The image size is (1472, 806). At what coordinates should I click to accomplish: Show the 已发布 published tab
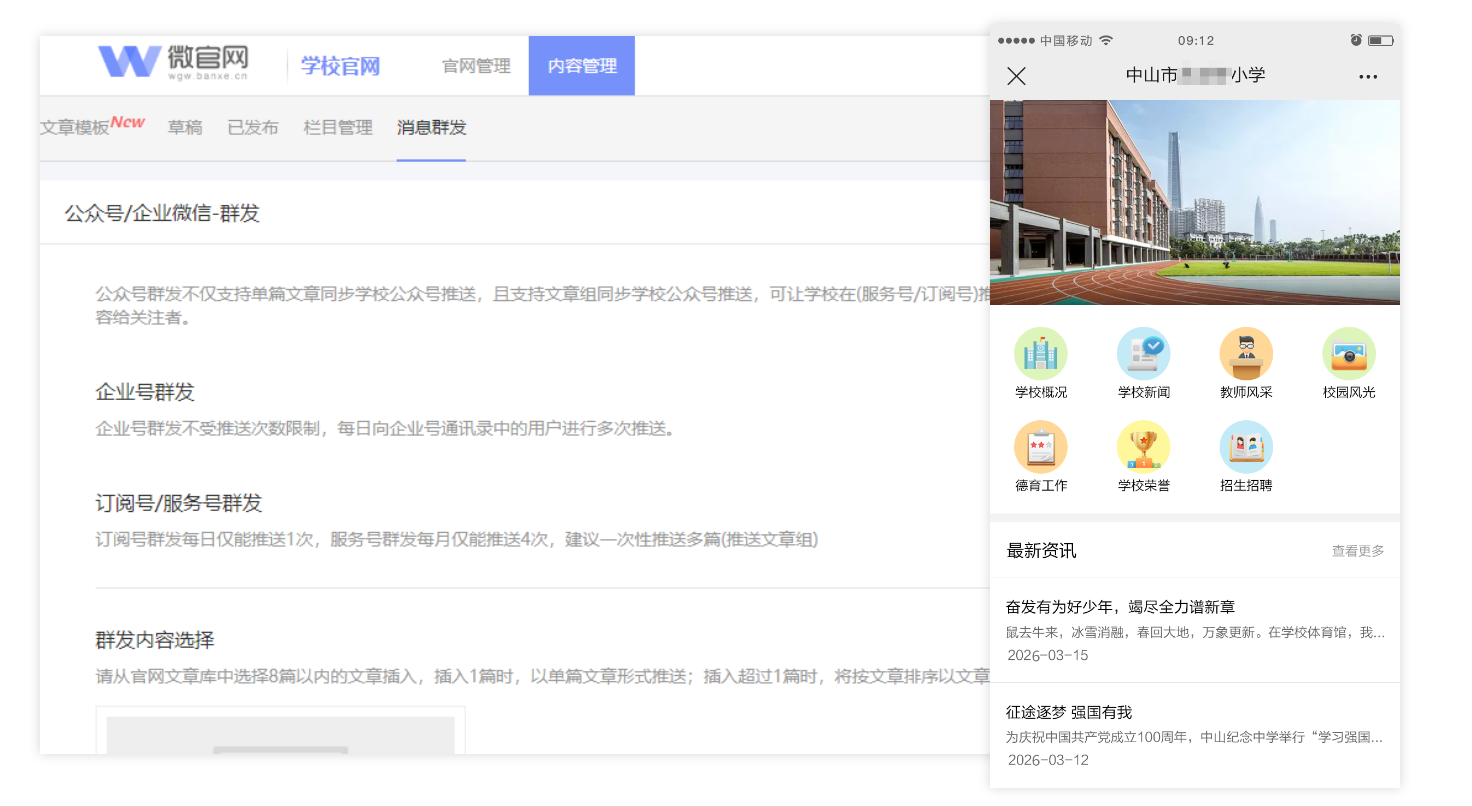[253, 127]
